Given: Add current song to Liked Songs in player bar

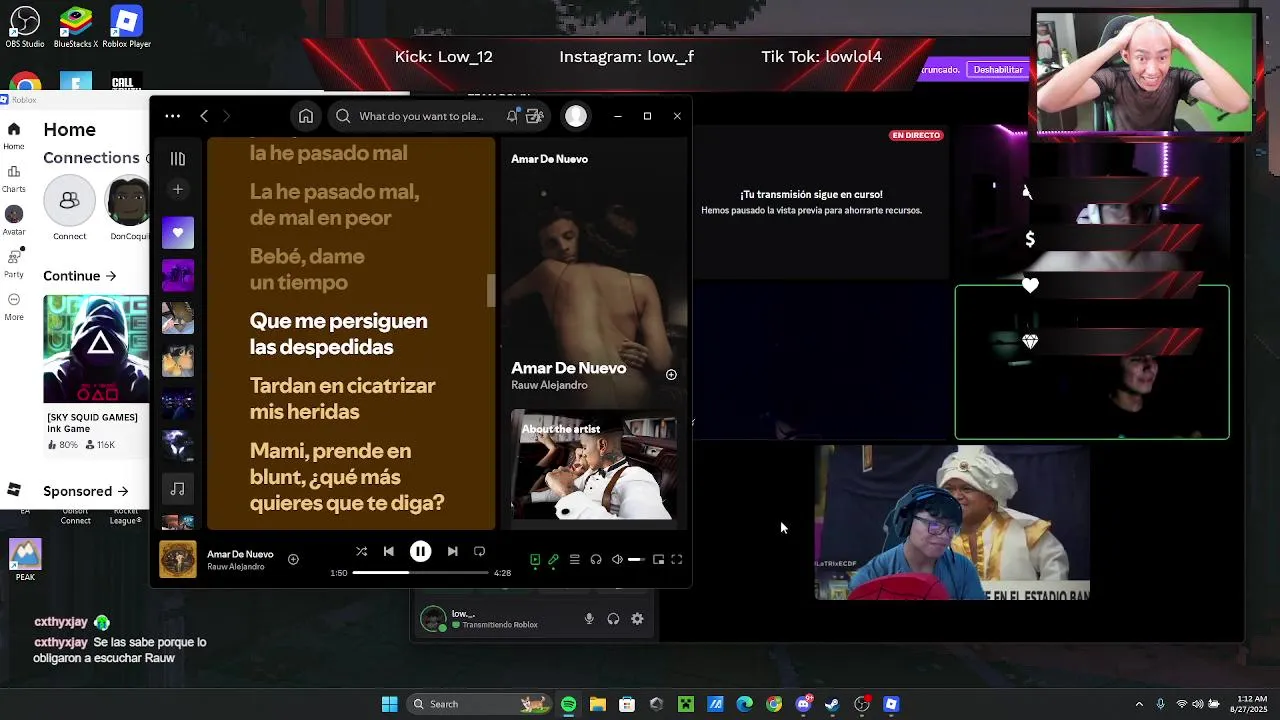Looking at the screenshot, I should [x=293, y=560].
